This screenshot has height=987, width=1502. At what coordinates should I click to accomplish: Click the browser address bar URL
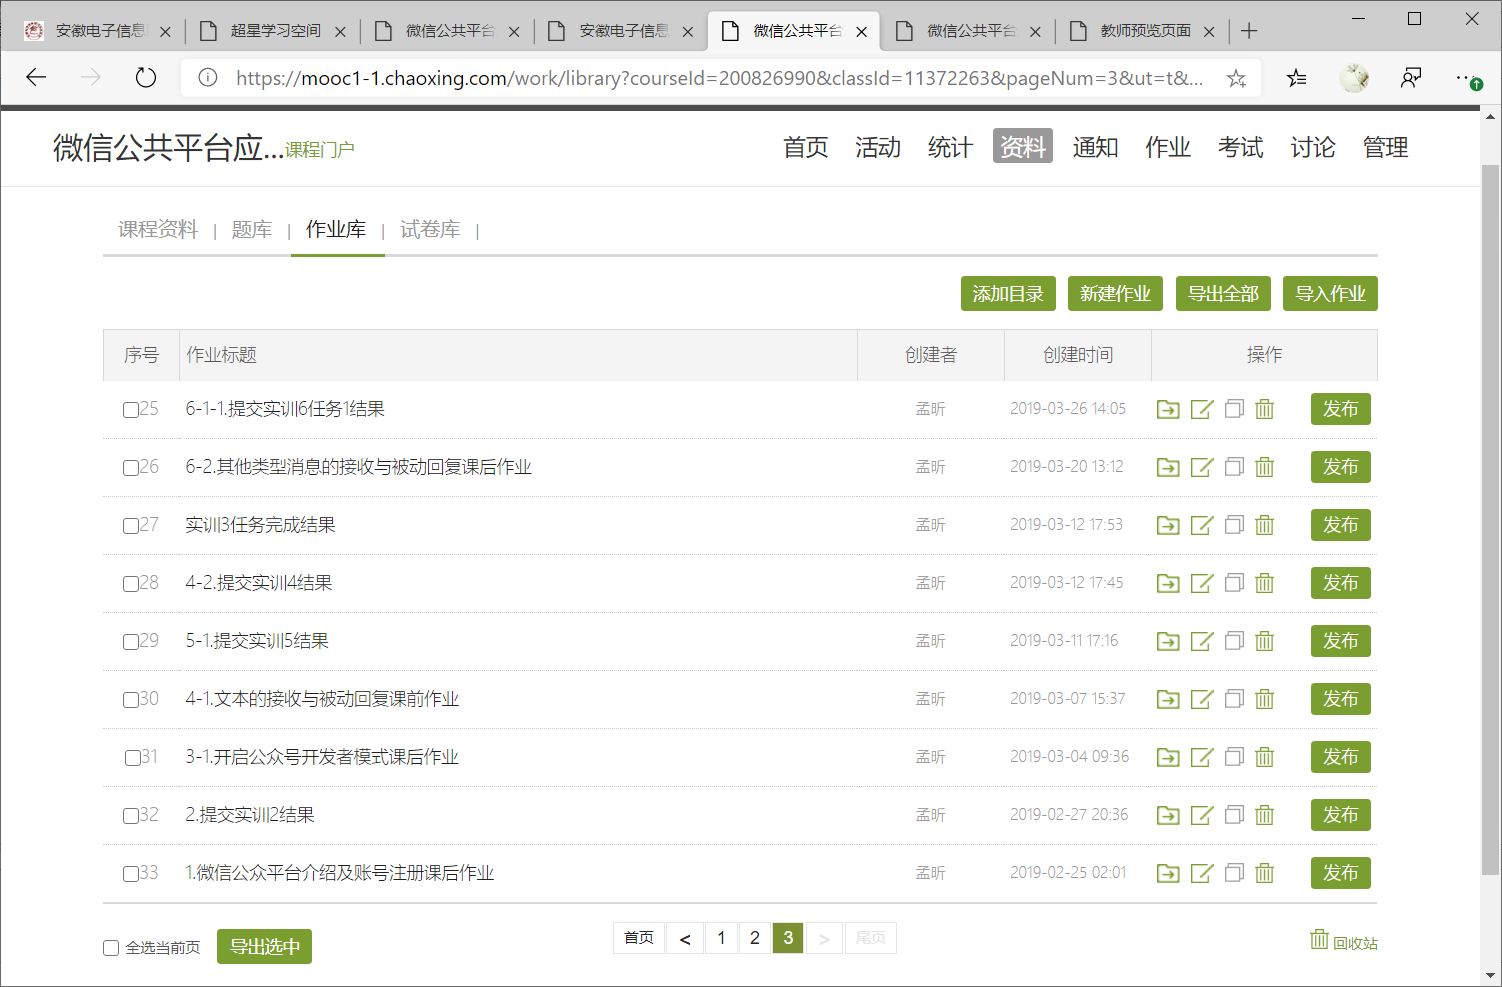[x=718, y=78]
